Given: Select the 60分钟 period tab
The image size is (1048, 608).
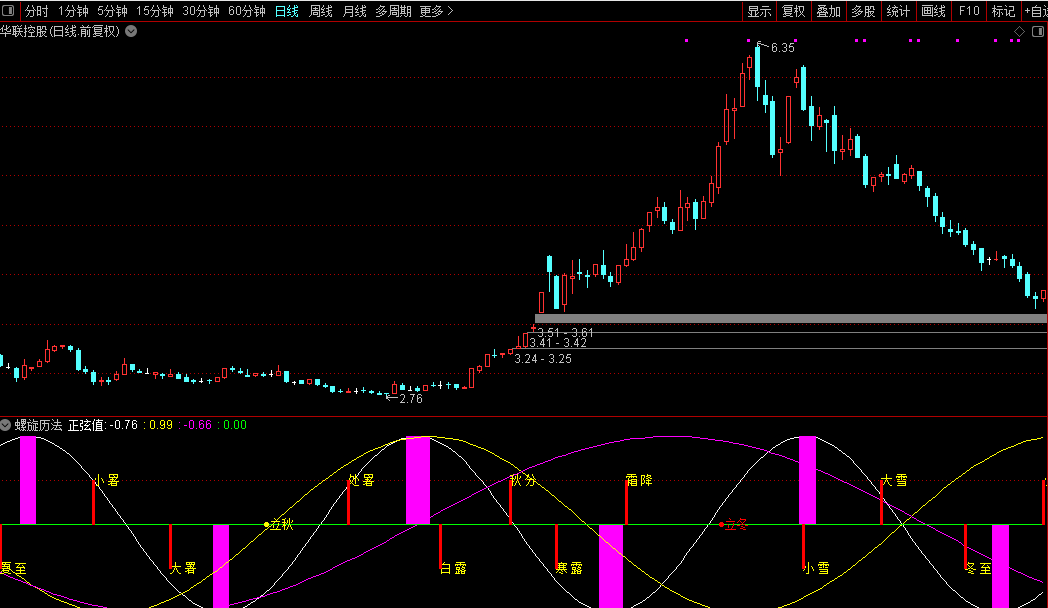Looking at the screenshot, I should pos(247,11).
